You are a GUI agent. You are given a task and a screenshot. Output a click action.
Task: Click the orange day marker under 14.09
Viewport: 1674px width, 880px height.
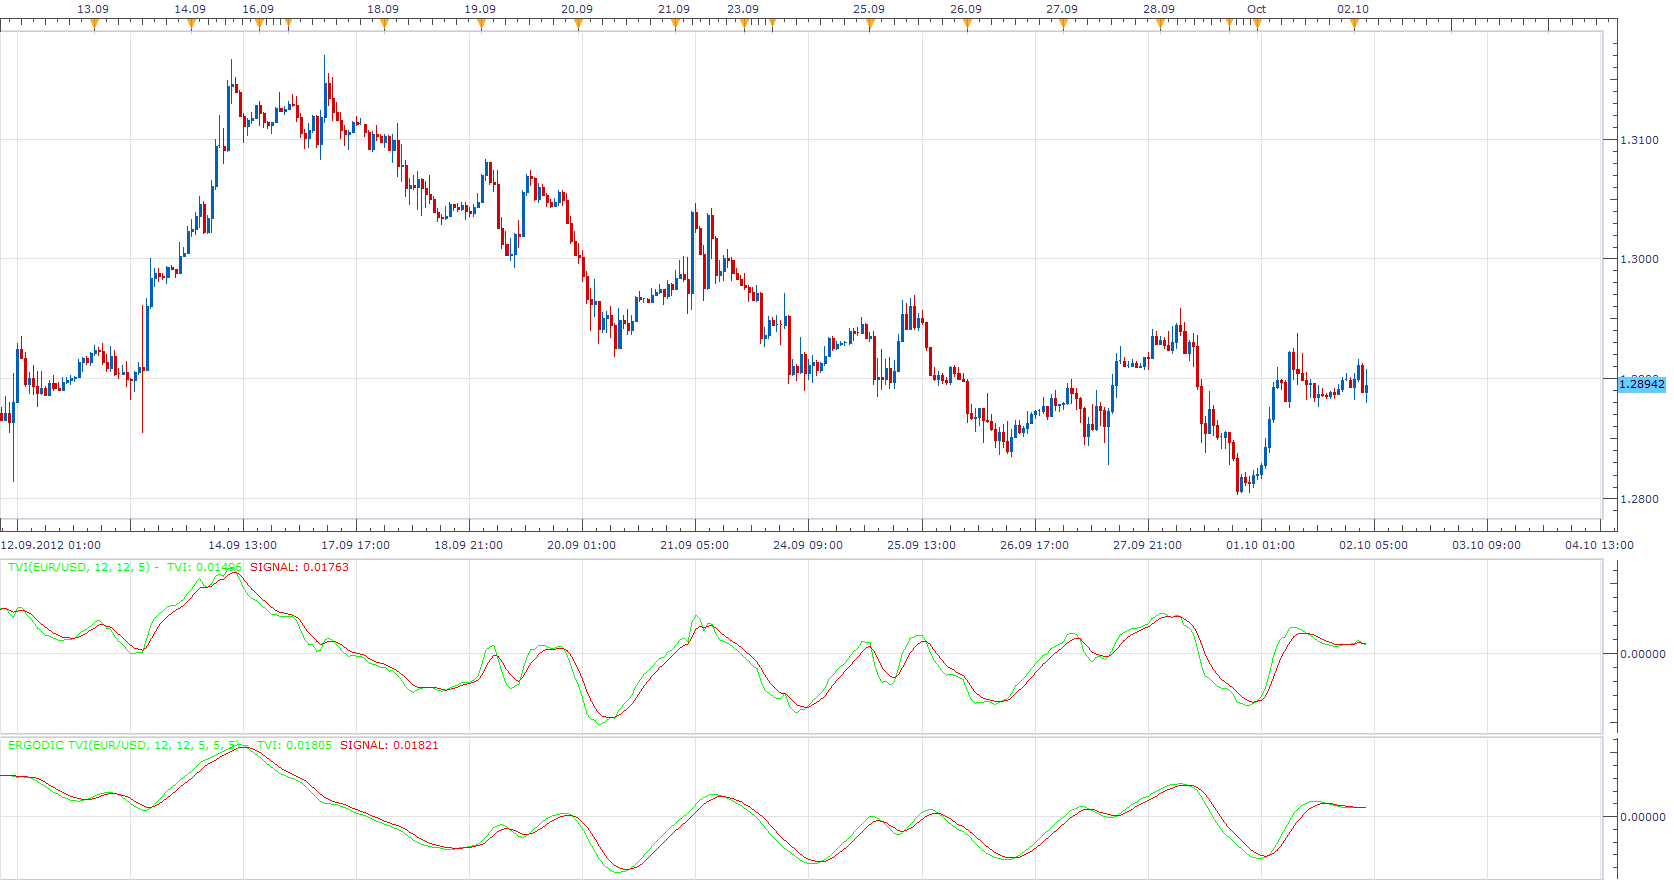(x=191, y=25)
